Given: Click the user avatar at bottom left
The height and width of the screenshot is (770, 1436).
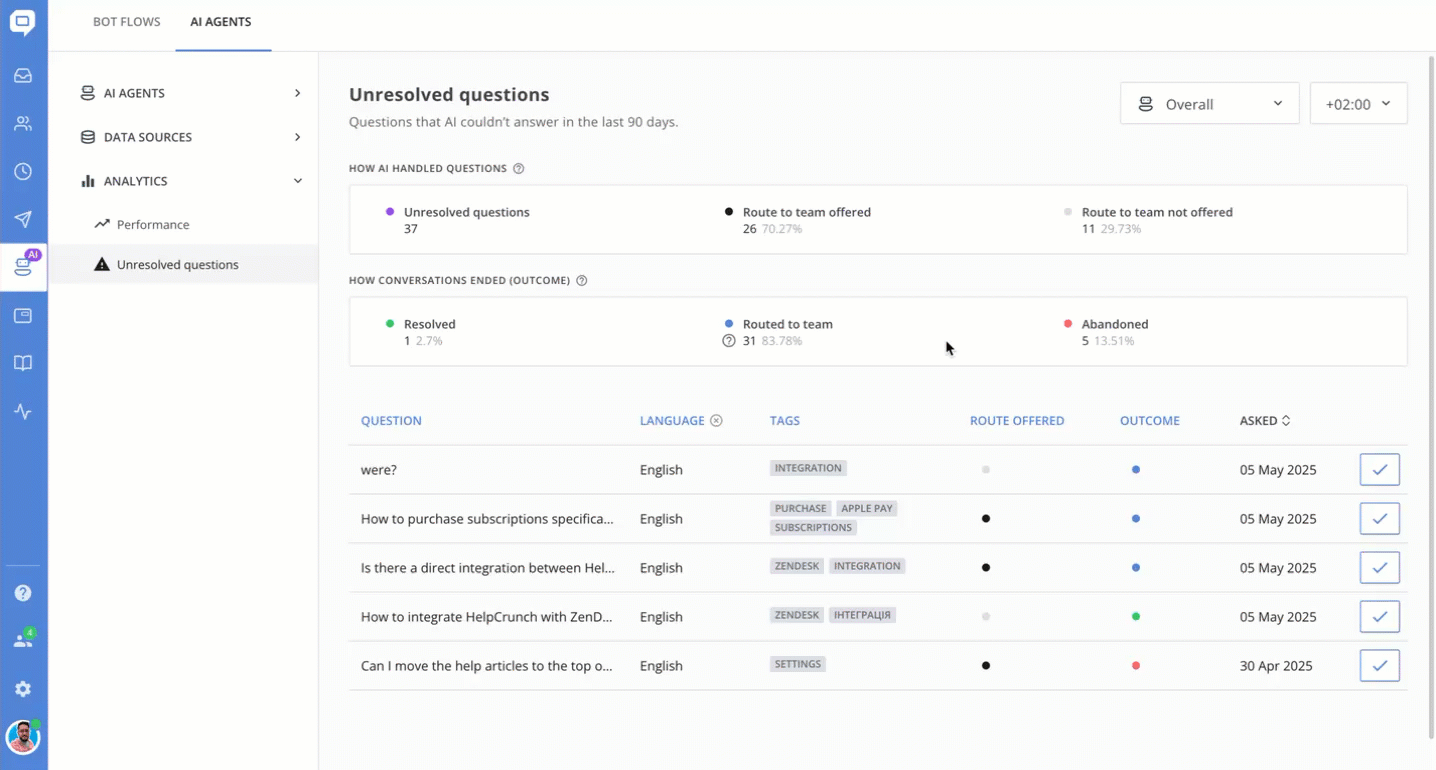Looking at the screenshot, I should 22,738.
